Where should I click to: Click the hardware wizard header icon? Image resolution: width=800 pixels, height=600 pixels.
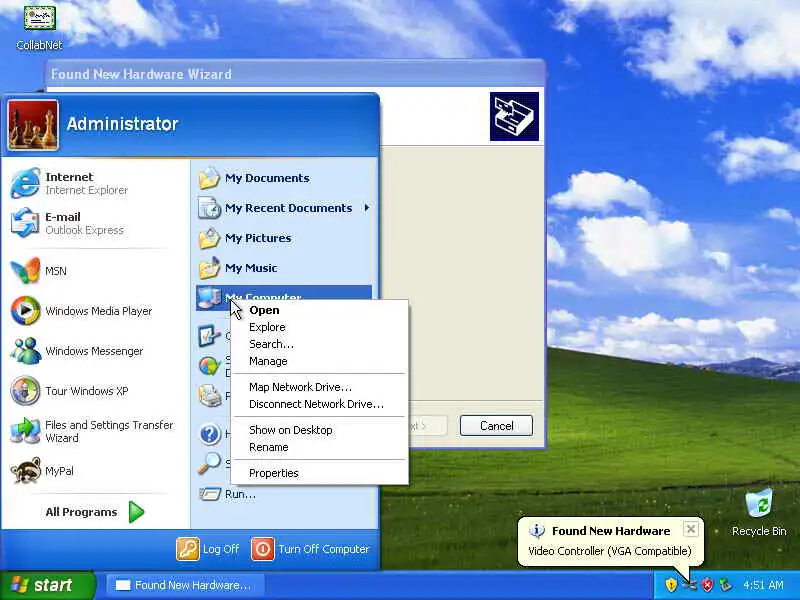(x=514, y=116)
